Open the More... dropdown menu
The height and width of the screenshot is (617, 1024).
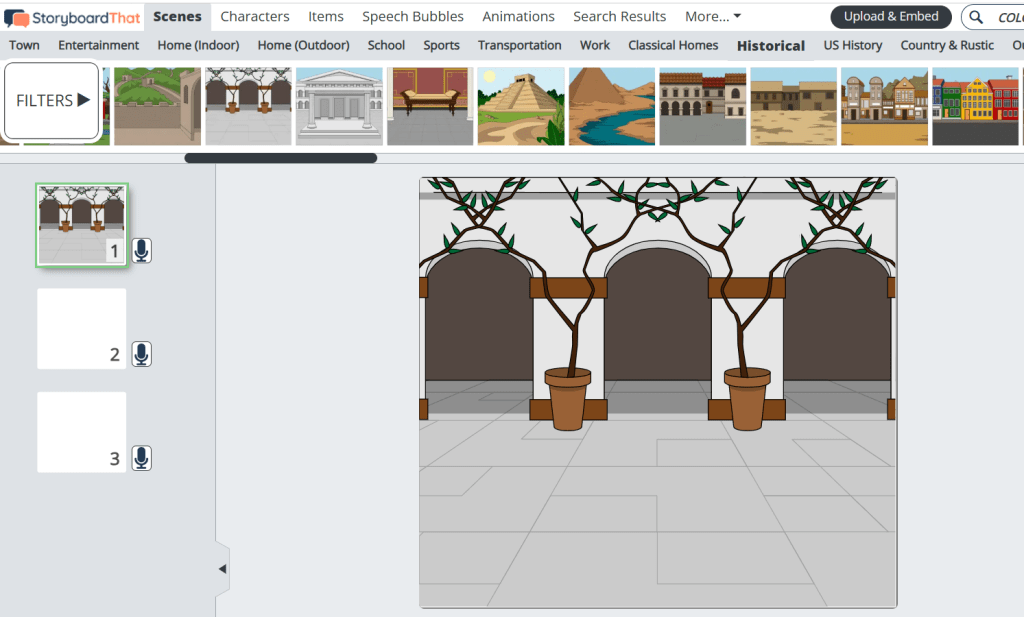(x=712, y=17)
